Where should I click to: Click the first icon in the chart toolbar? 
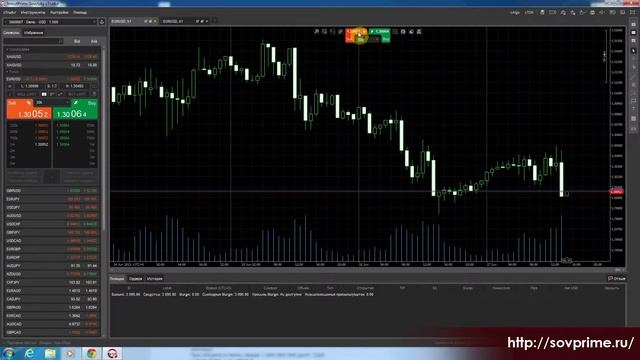coord(316,31)
